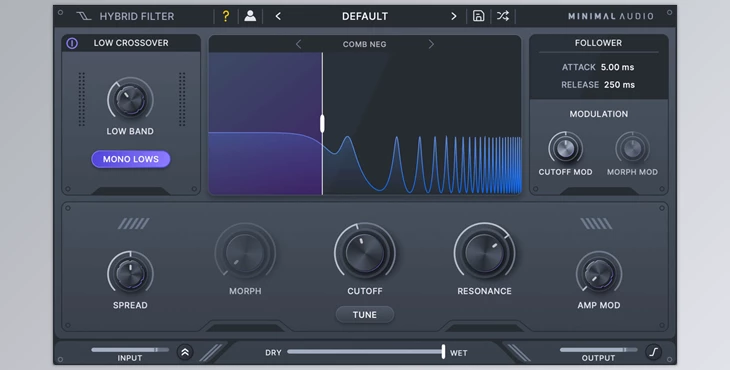Click the Morph Mod knob

pos(632,149)
